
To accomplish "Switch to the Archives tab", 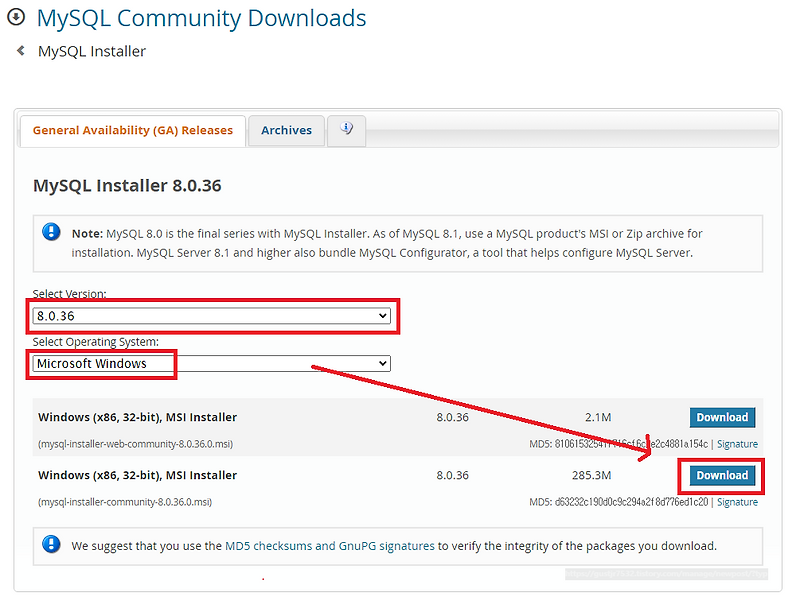I will 287,130.
